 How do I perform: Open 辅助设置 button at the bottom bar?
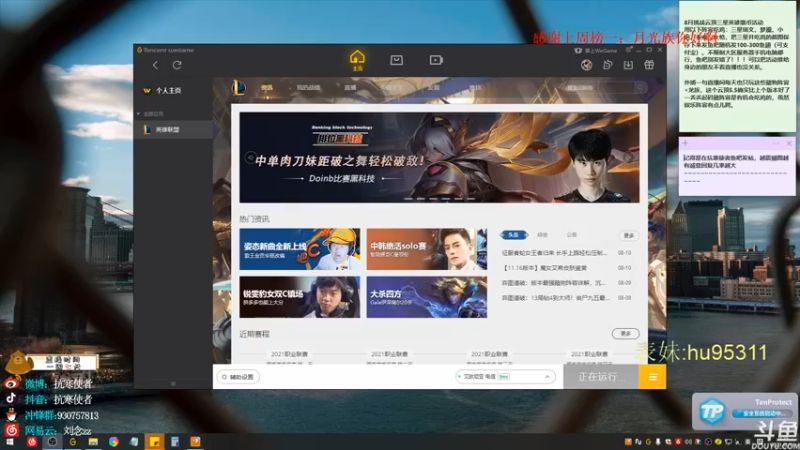(238, 377)
